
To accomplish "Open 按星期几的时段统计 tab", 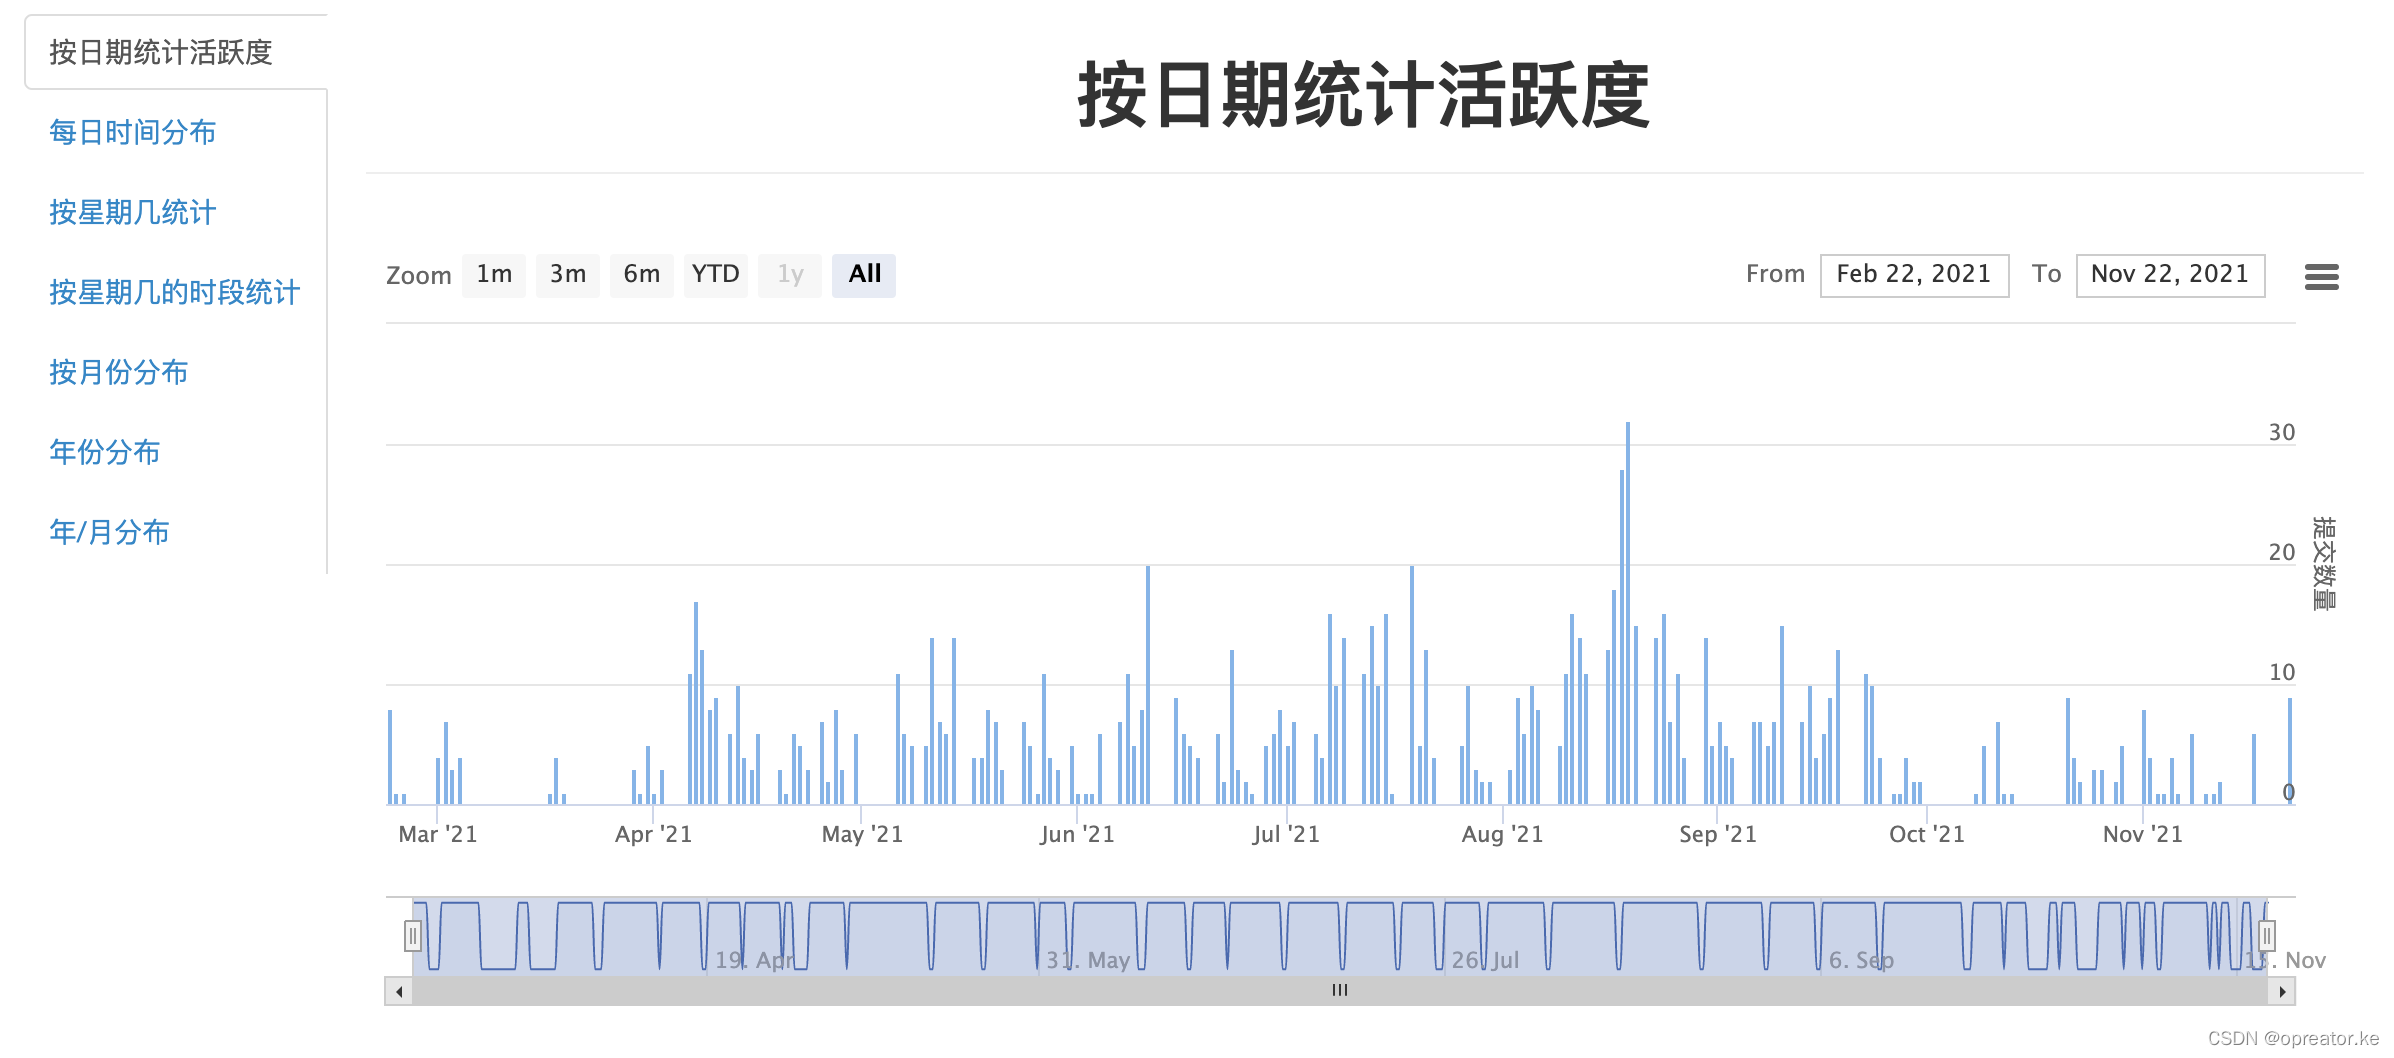I will [175, 292].
